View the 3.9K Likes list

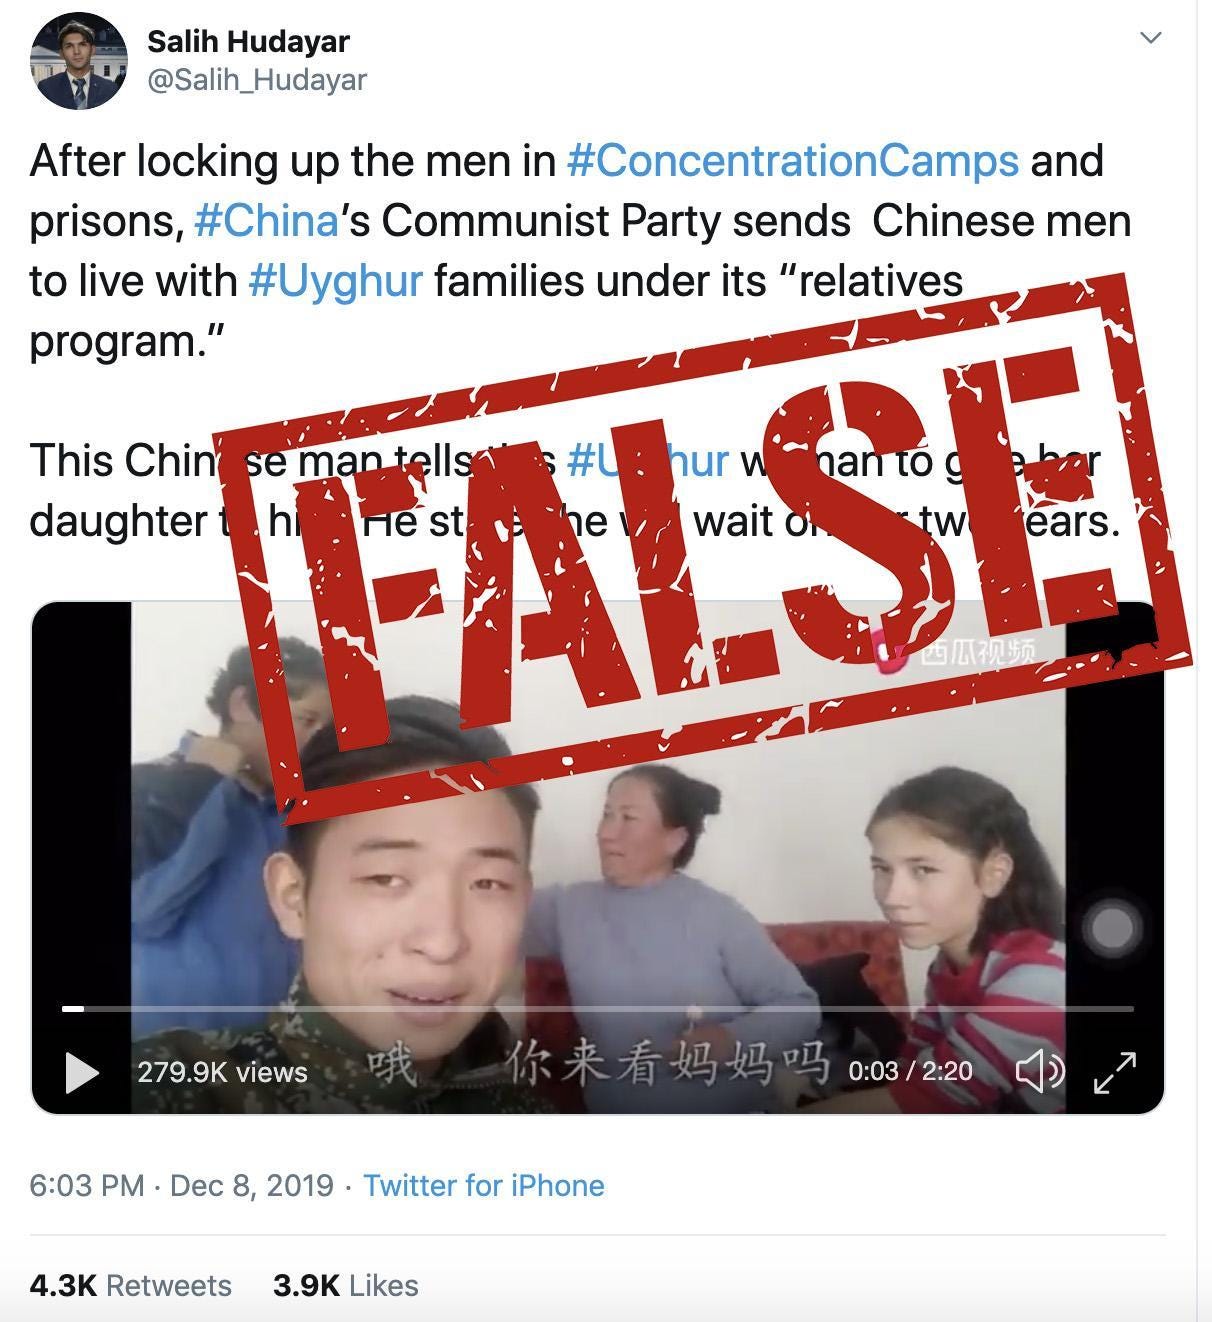click(346, 1286)
